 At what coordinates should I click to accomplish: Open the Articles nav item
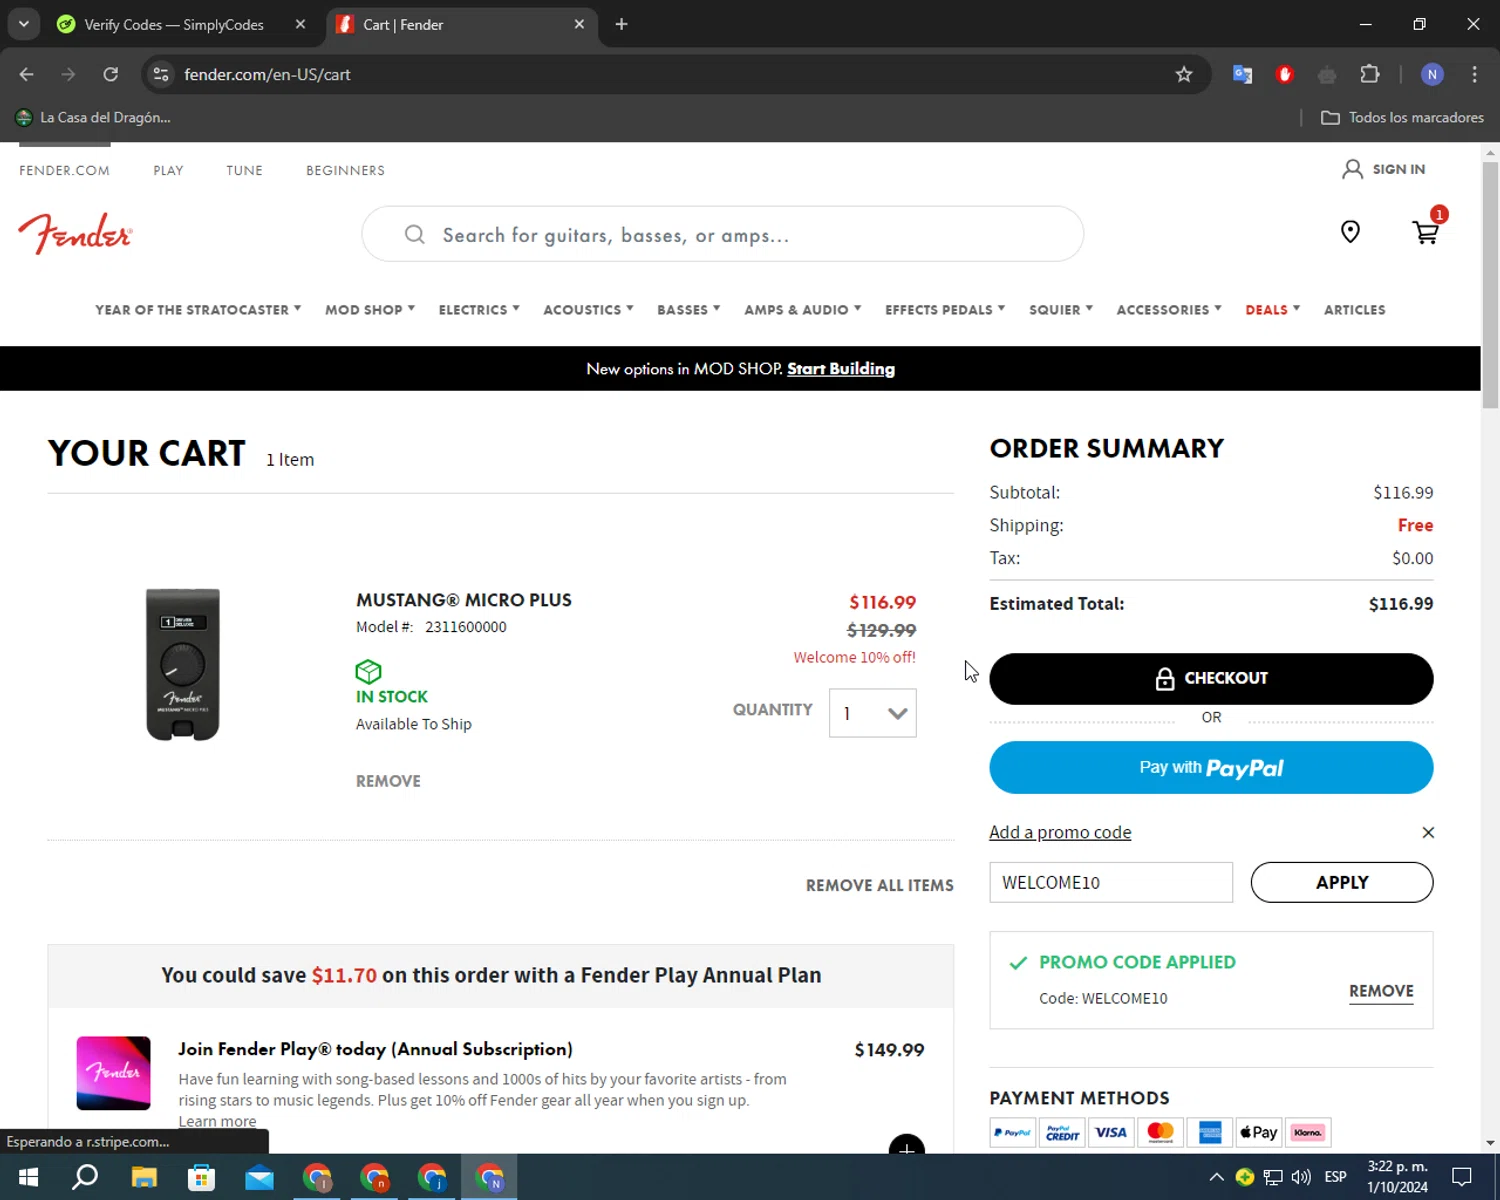click(x=1354, y=310)
